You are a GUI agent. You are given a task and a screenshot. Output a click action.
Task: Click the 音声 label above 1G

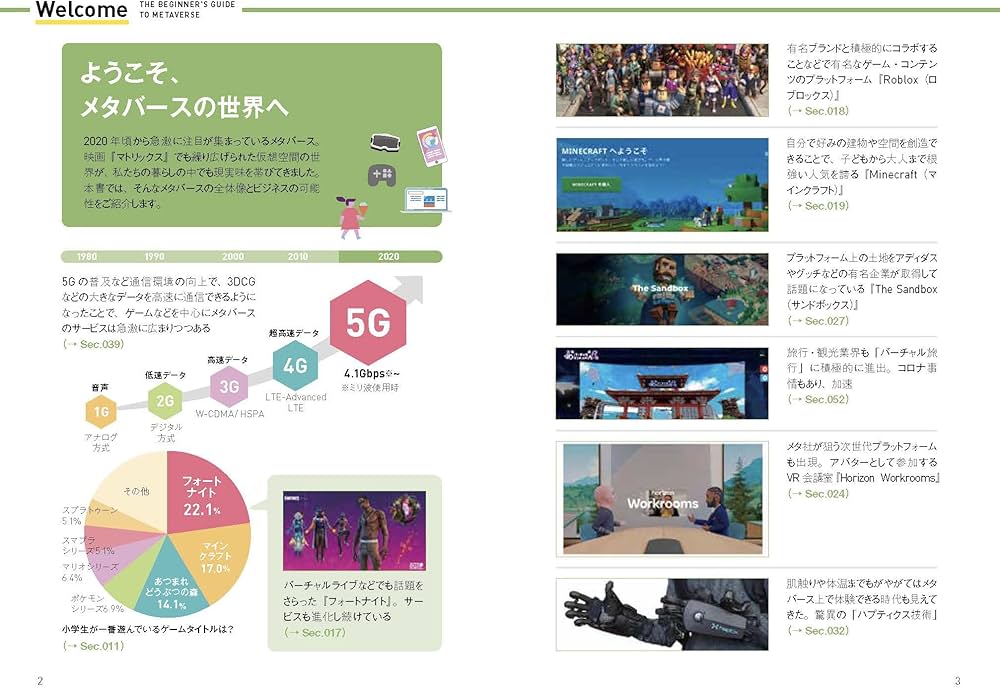(100, 387)
